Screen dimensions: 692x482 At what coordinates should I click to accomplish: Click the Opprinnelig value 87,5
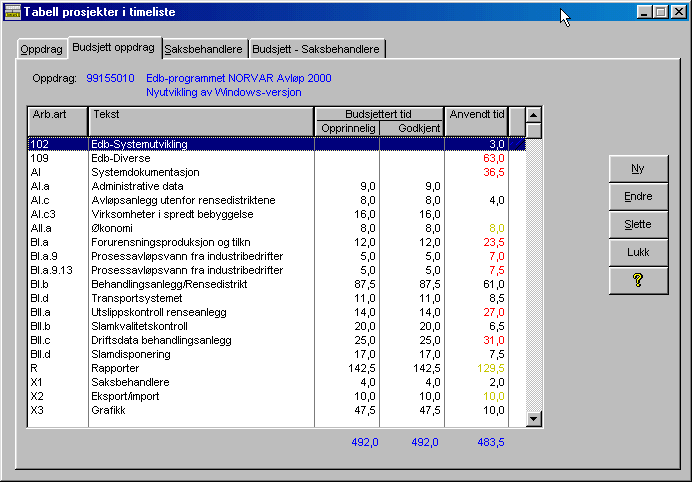point(365,284)
